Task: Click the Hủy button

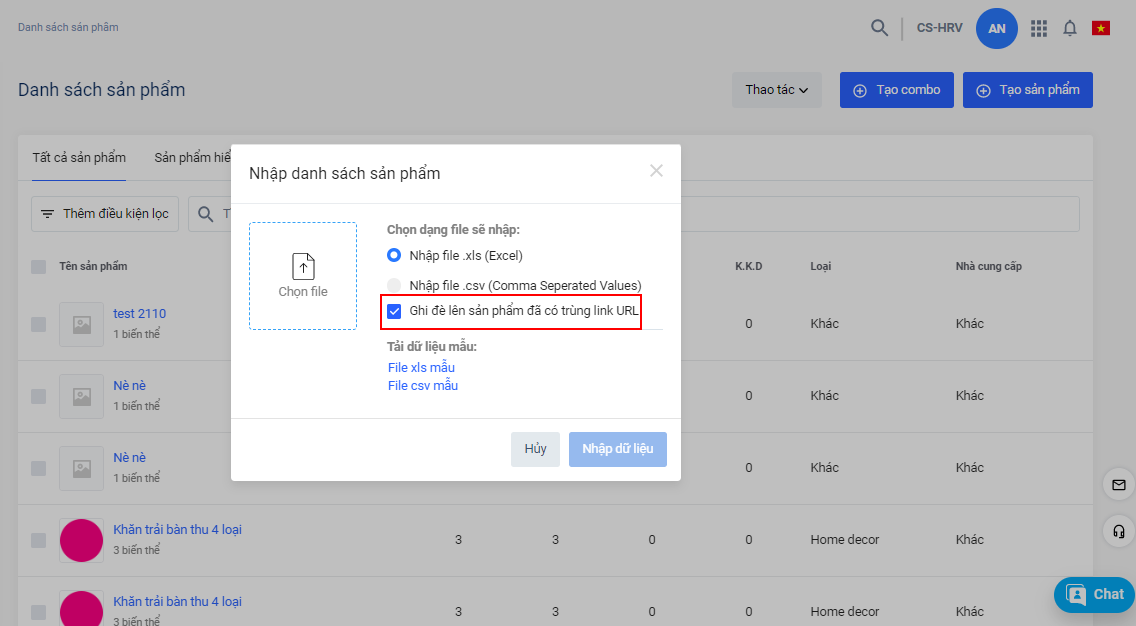Action: pos(535,449)
